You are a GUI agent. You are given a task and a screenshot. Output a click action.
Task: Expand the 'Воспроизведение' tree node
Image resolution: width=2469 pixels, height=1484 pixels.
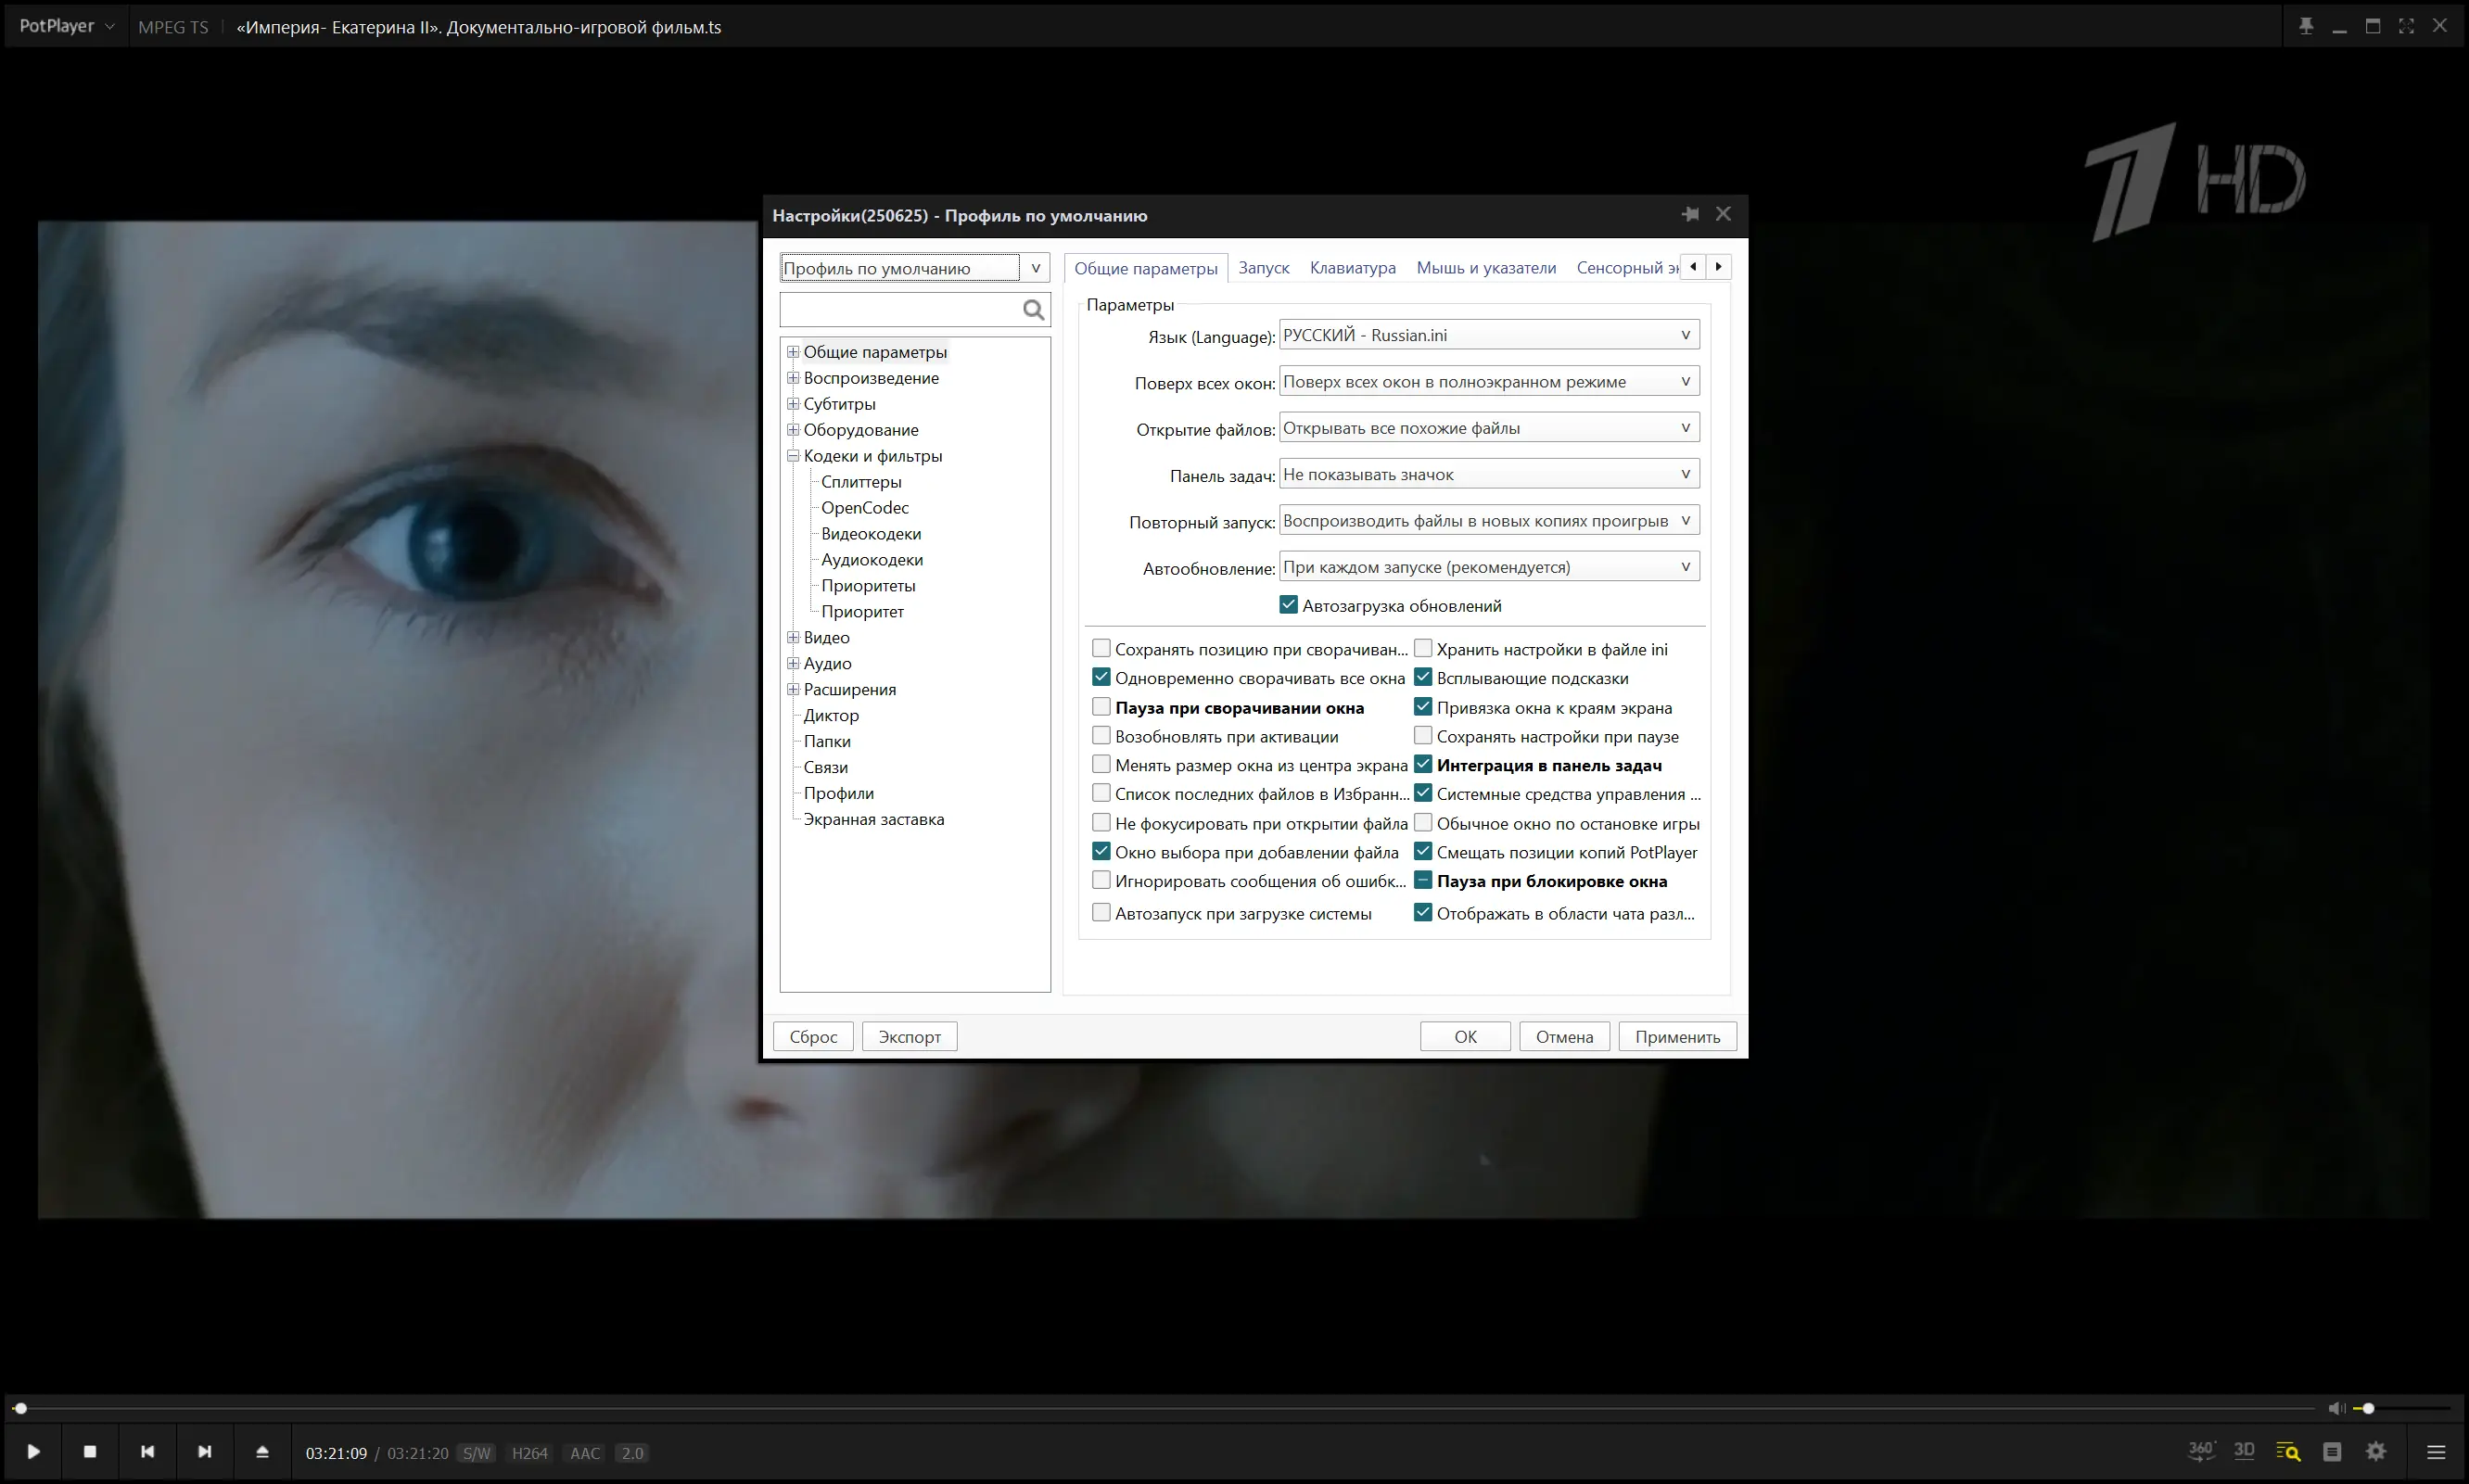pyautogui.click(x=793, y=378)
